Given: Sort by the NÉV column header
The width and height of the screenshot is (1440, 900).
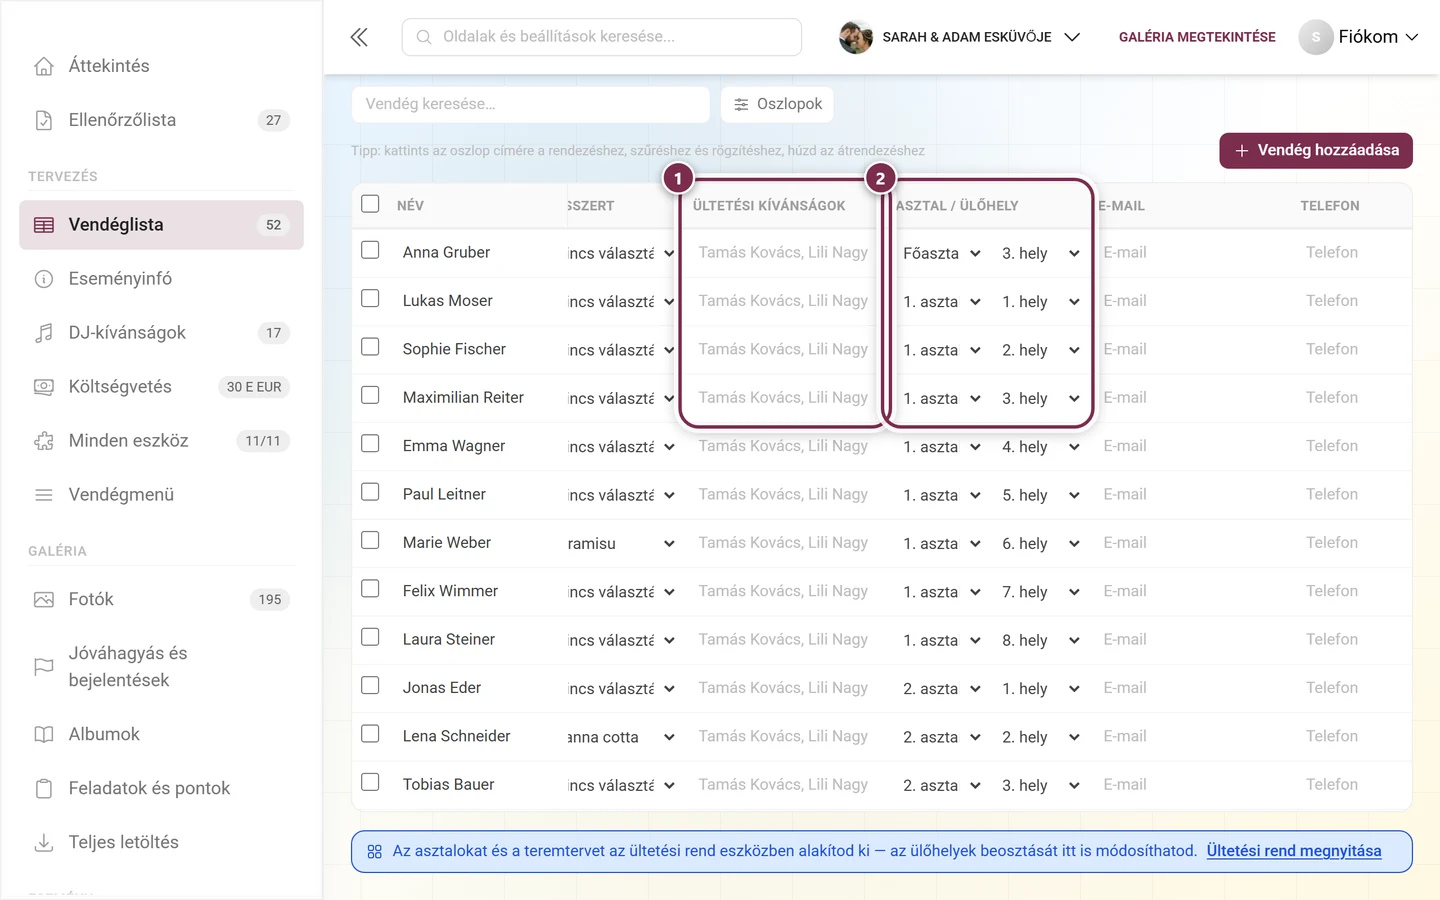Looking at the screenshot, I should point(410,206).
